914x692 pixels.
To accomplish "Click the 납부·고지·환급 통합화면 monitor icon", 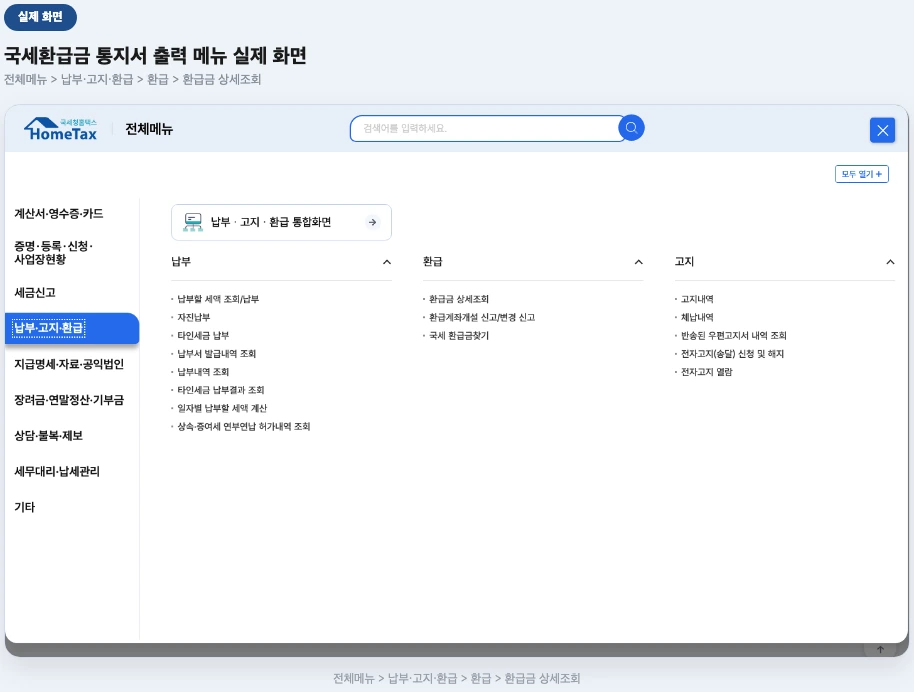I will 193,222.
